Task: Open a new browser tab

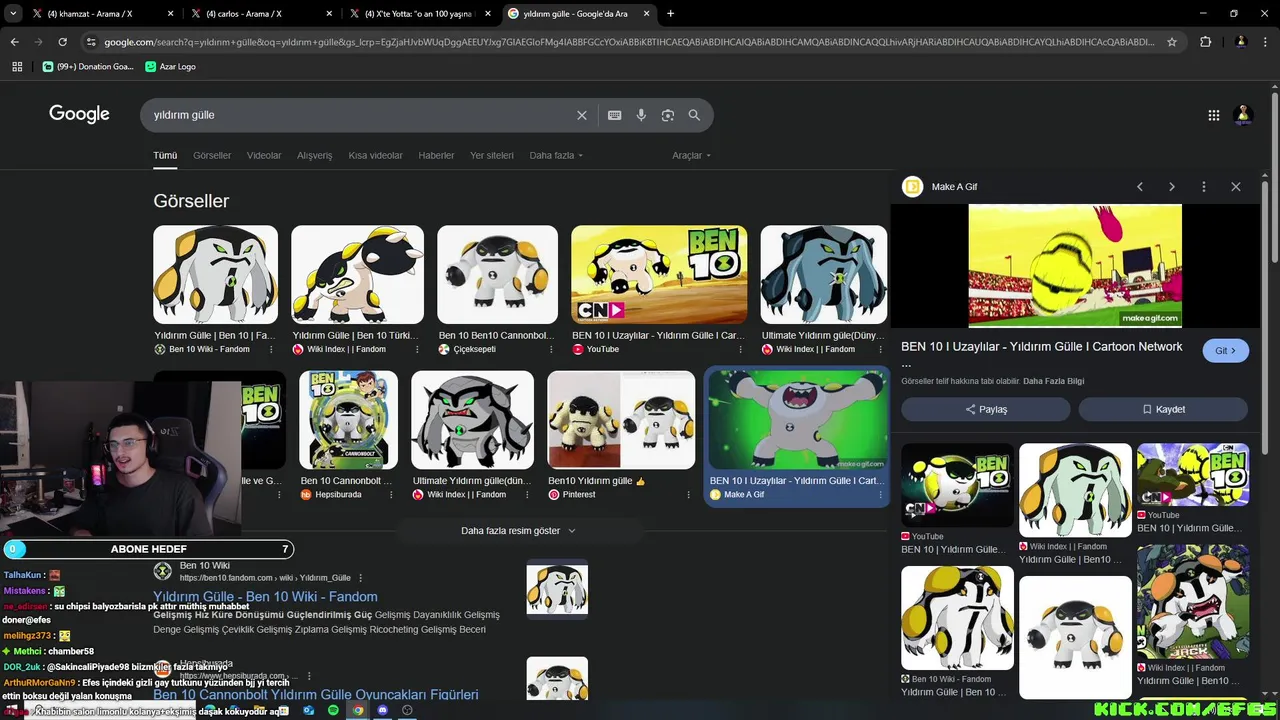Action: (670, 14)
